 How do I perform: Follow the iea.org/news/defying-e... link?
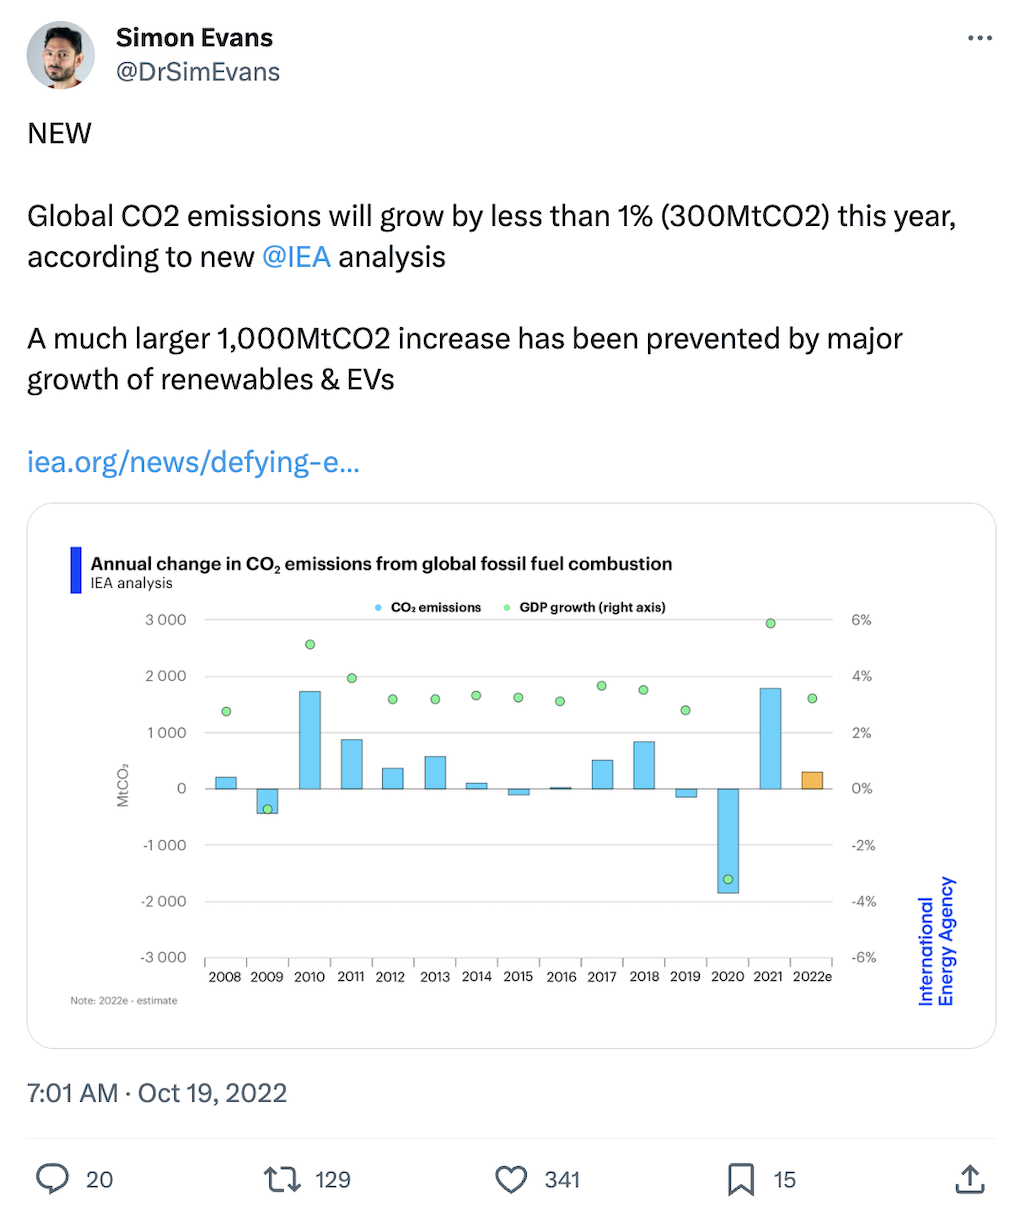(193, 462)
